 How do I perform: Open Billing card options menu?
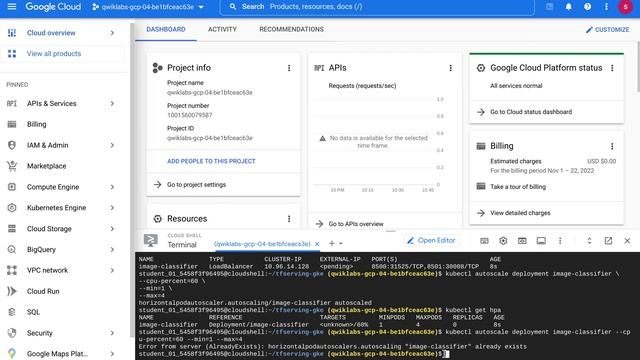[x=612, y=146]
